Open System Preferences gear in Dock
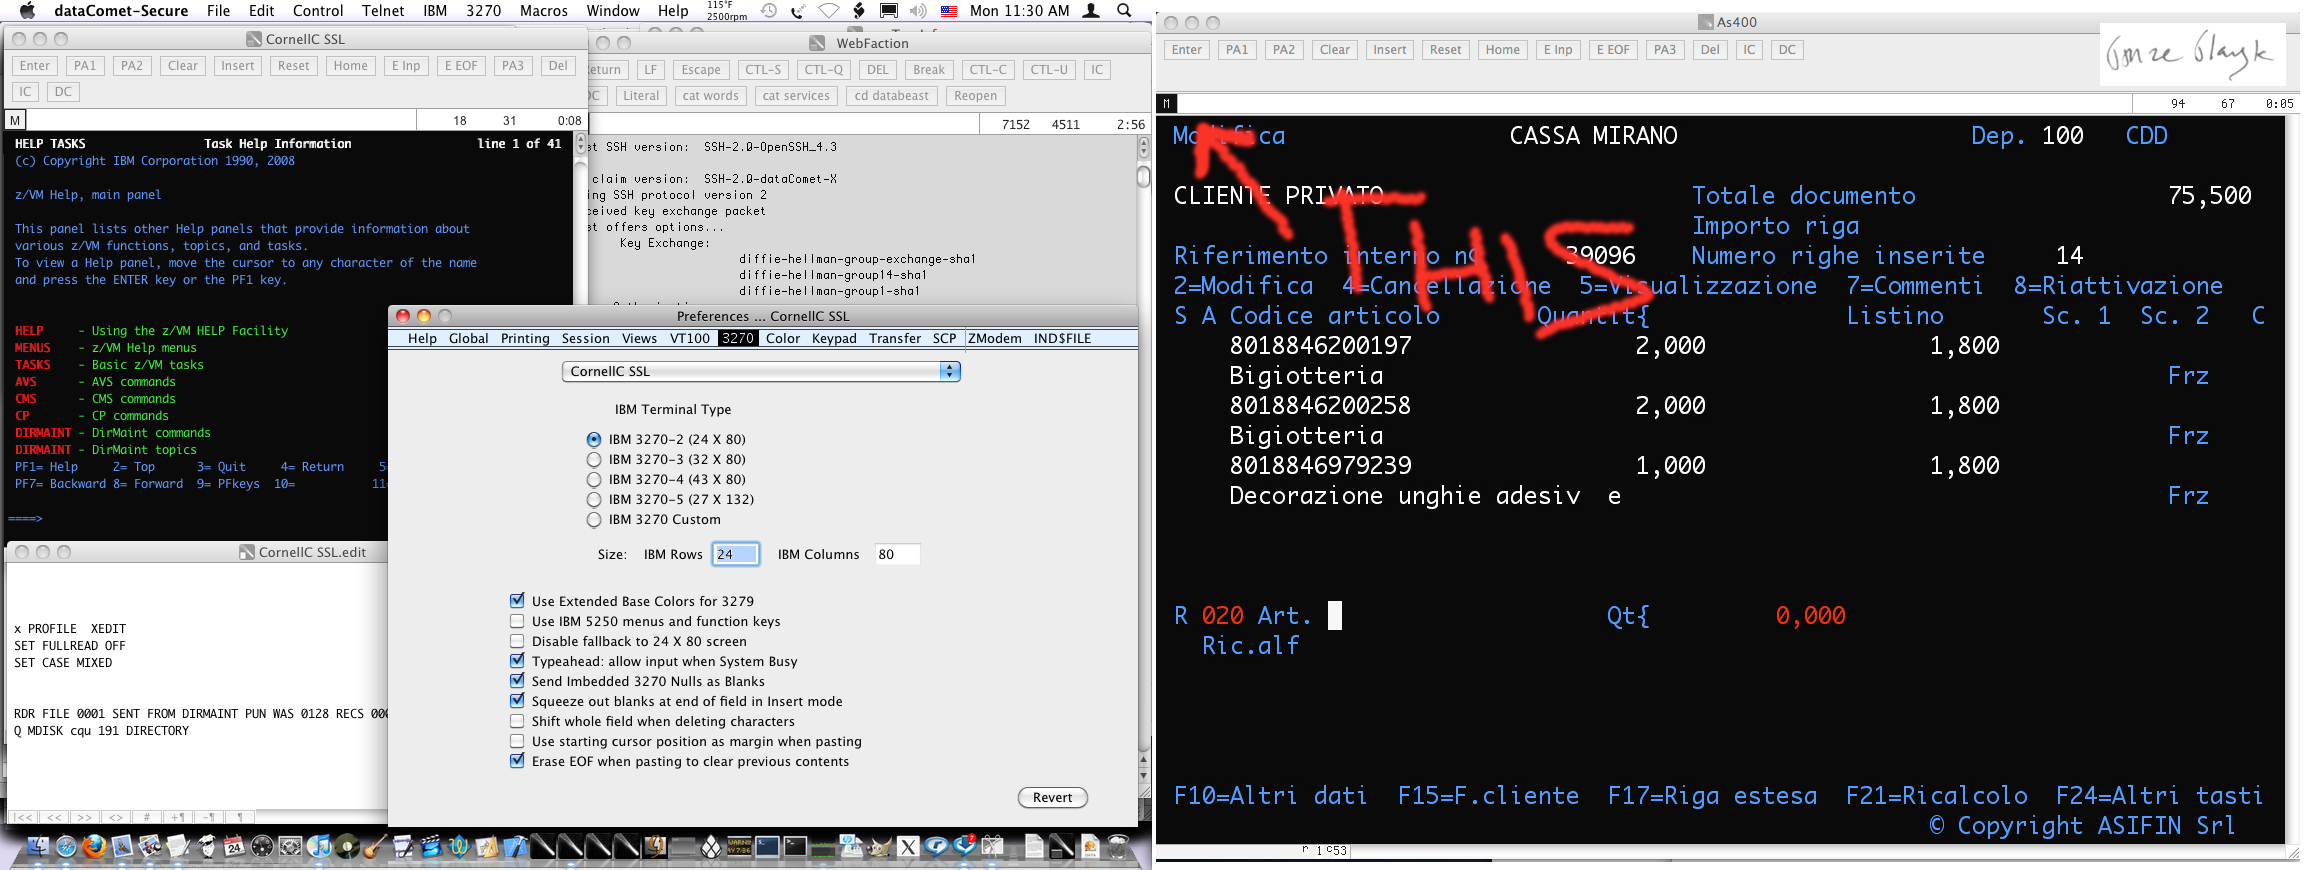The width and height of the screenshot is (2304, 870). (290, 847)
